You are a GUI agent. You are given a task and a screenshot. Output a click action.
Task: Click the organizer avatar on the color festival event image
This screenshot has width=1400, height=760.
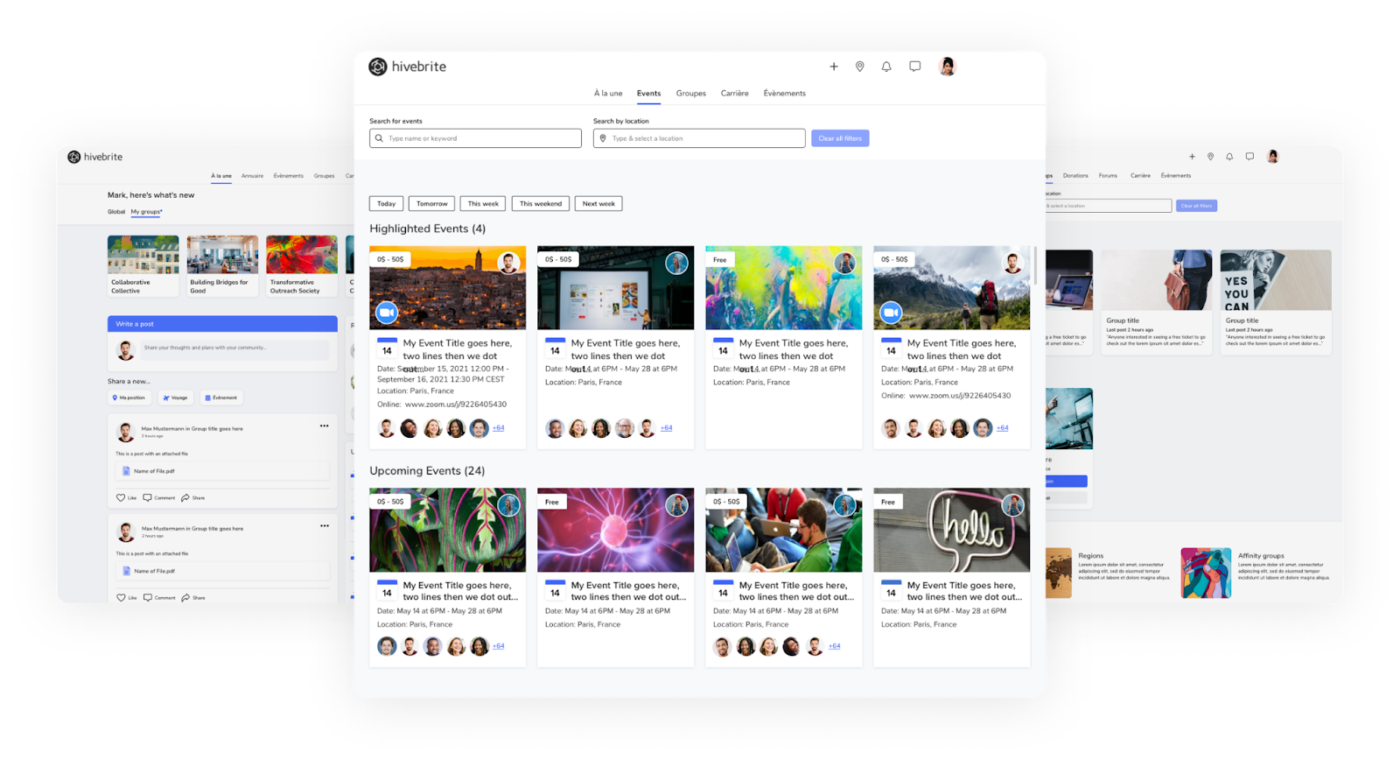click(845, 263)
